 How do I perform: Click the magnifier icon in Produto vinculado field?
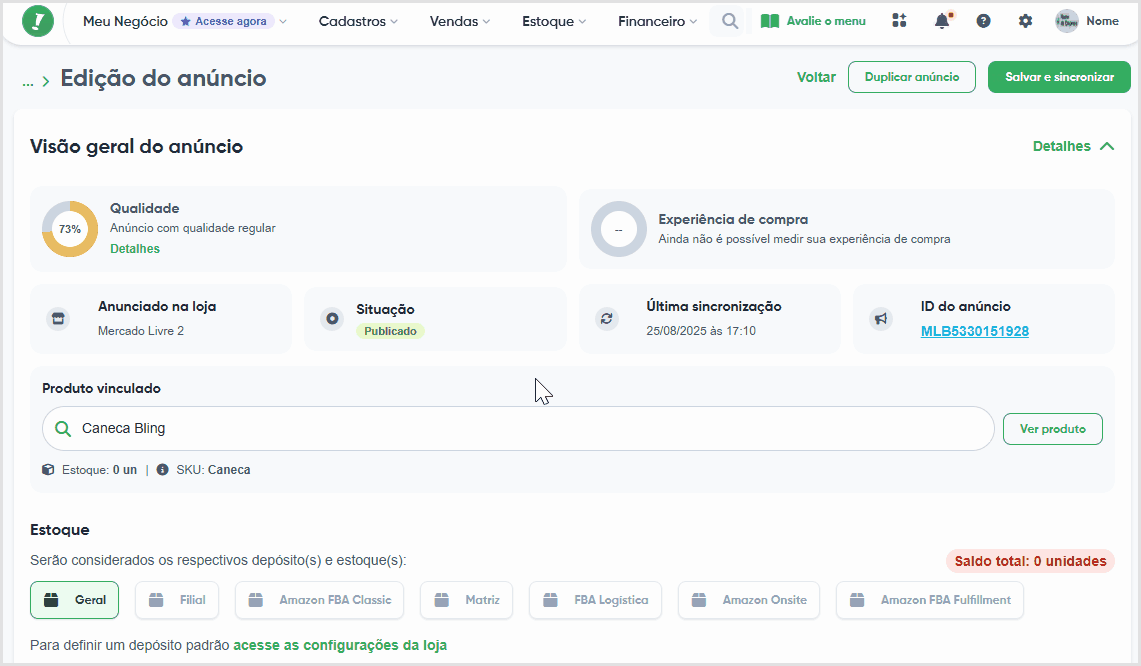[x=63, y=429]
